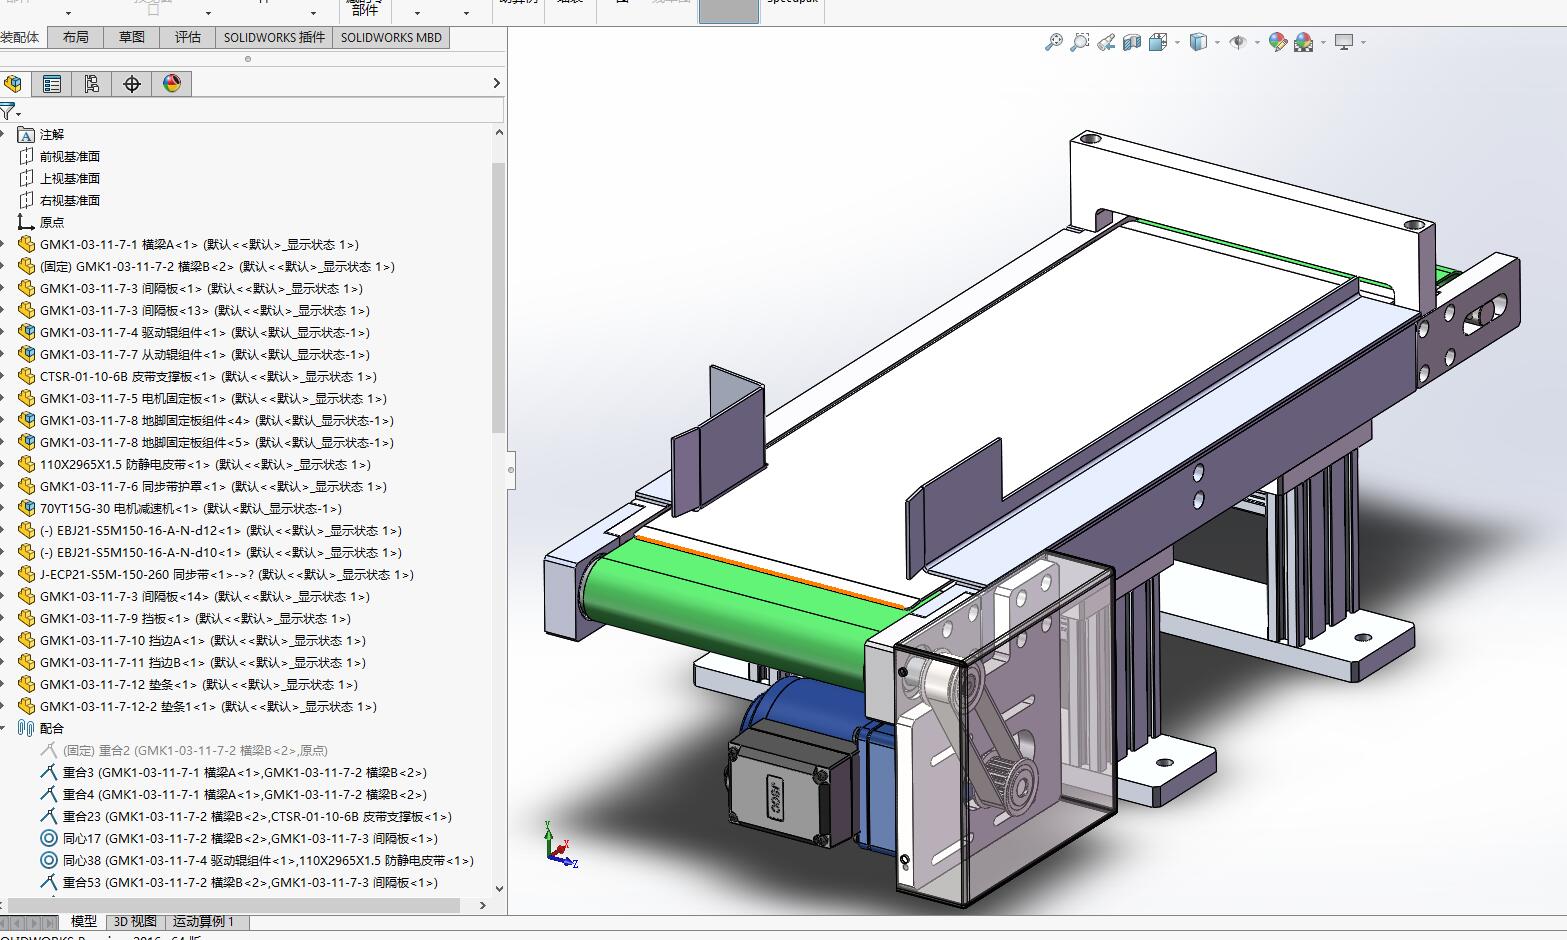Viewport: 1567px width, 940px height.
Task: Select GMK1-03-11-7-6 同步带护罩<1> component
Action: [x=213, y=486]
